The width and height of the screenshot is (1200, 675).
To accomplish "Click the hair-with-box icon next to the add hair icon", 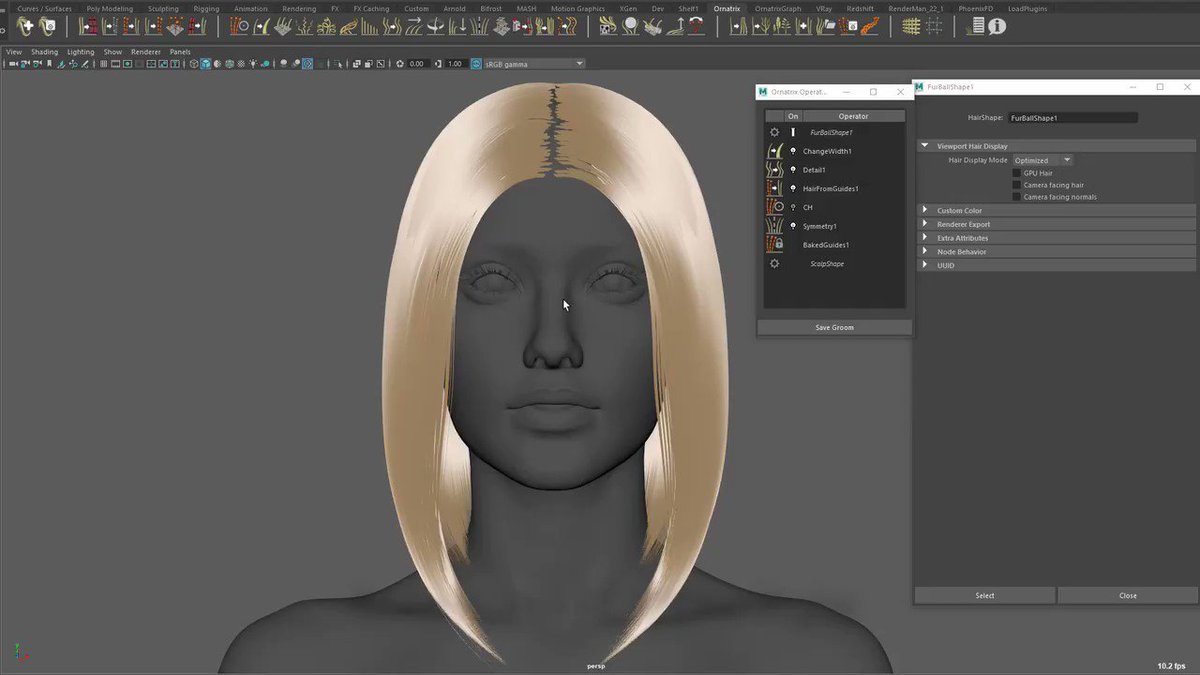I will (x=48, y=27).
